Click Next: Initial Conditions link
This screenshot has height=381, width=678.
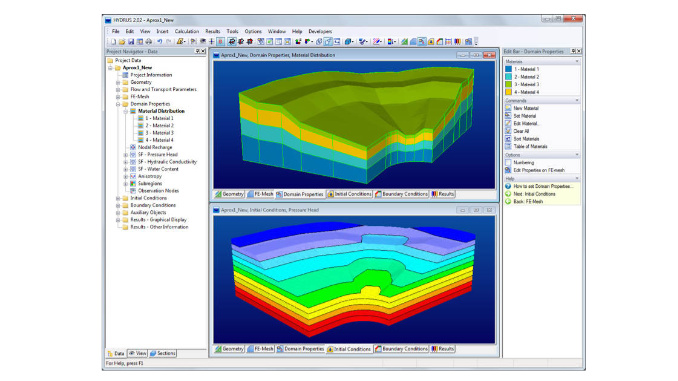534,194
